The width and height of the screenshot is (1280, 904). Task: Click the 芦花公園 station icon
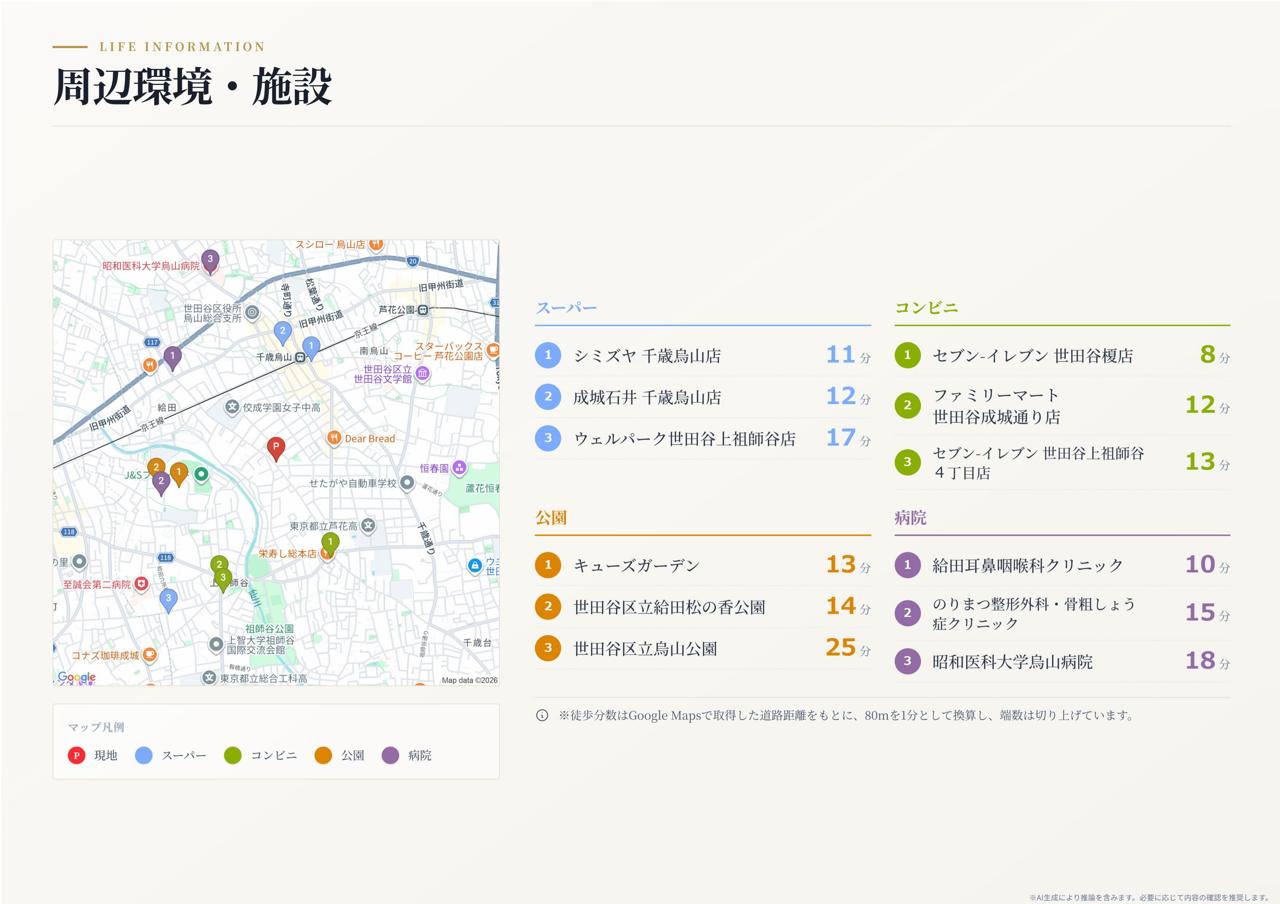(x=423, y=310)
